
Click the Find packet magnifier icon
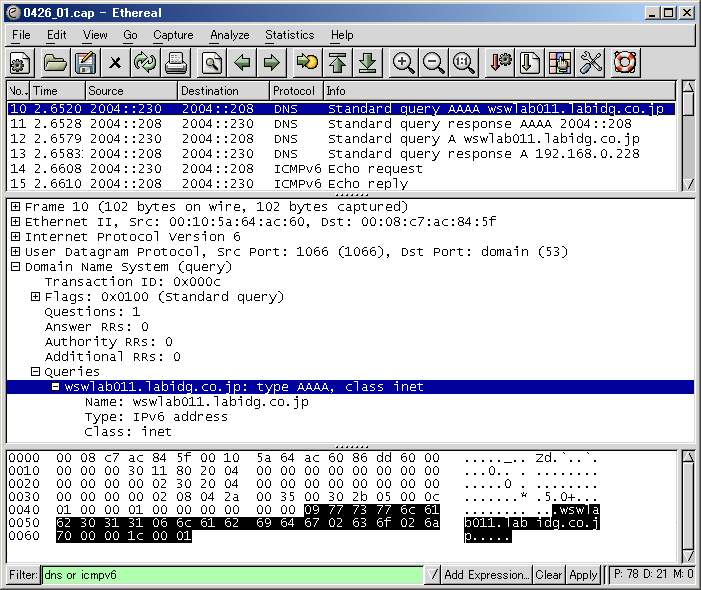tap(212, 63)
